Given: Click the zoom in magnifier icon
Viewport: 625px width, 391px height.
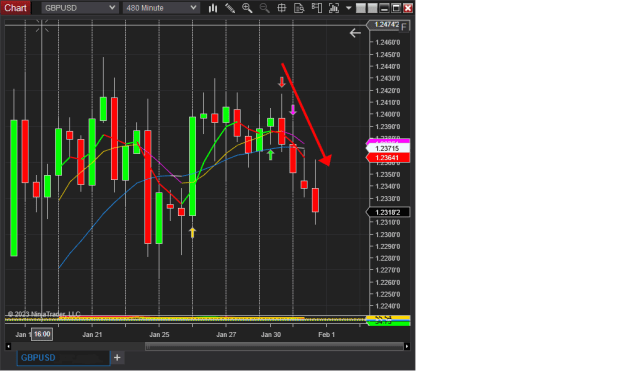Looking at the screenshot, I should (x=247, y=8).
